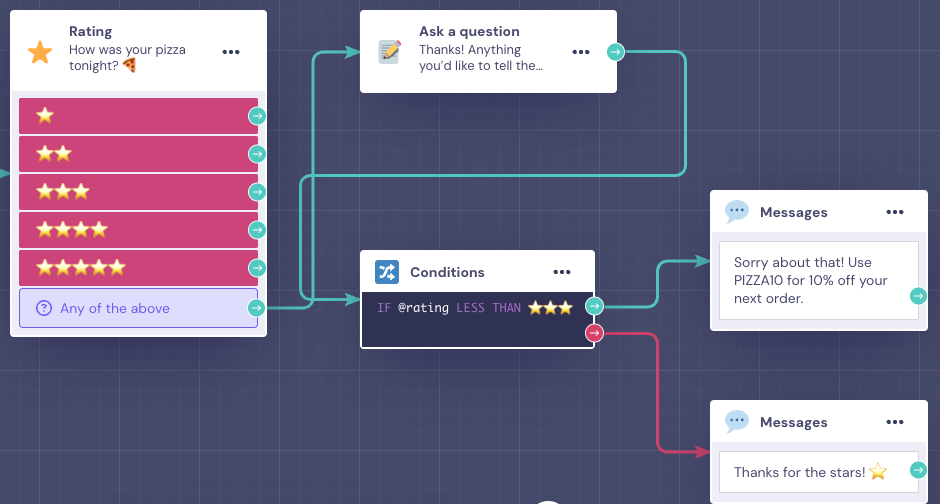
Task: Click the four-star output connector arrow
Action: (257, 230)
